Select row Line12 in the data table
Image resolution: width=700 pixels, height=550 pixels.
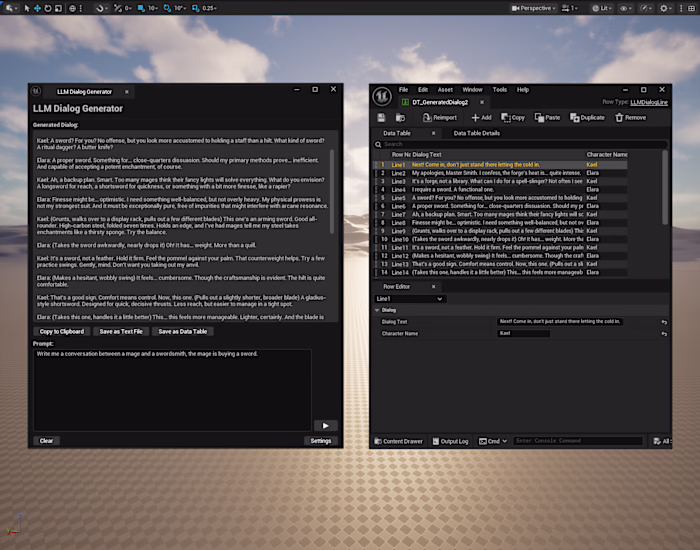500,256
